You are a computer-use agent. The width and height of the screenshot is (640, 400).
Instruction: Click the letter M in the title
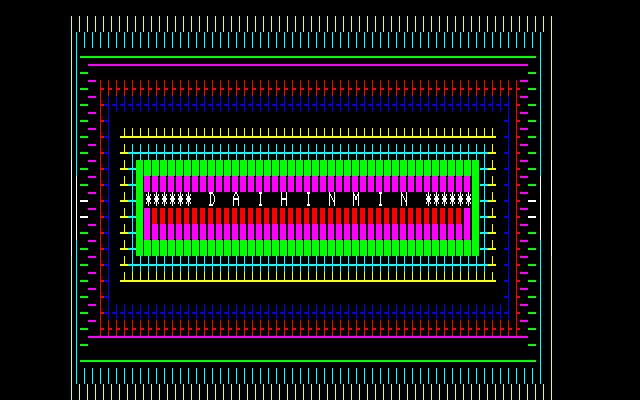[x=356, y=200]
